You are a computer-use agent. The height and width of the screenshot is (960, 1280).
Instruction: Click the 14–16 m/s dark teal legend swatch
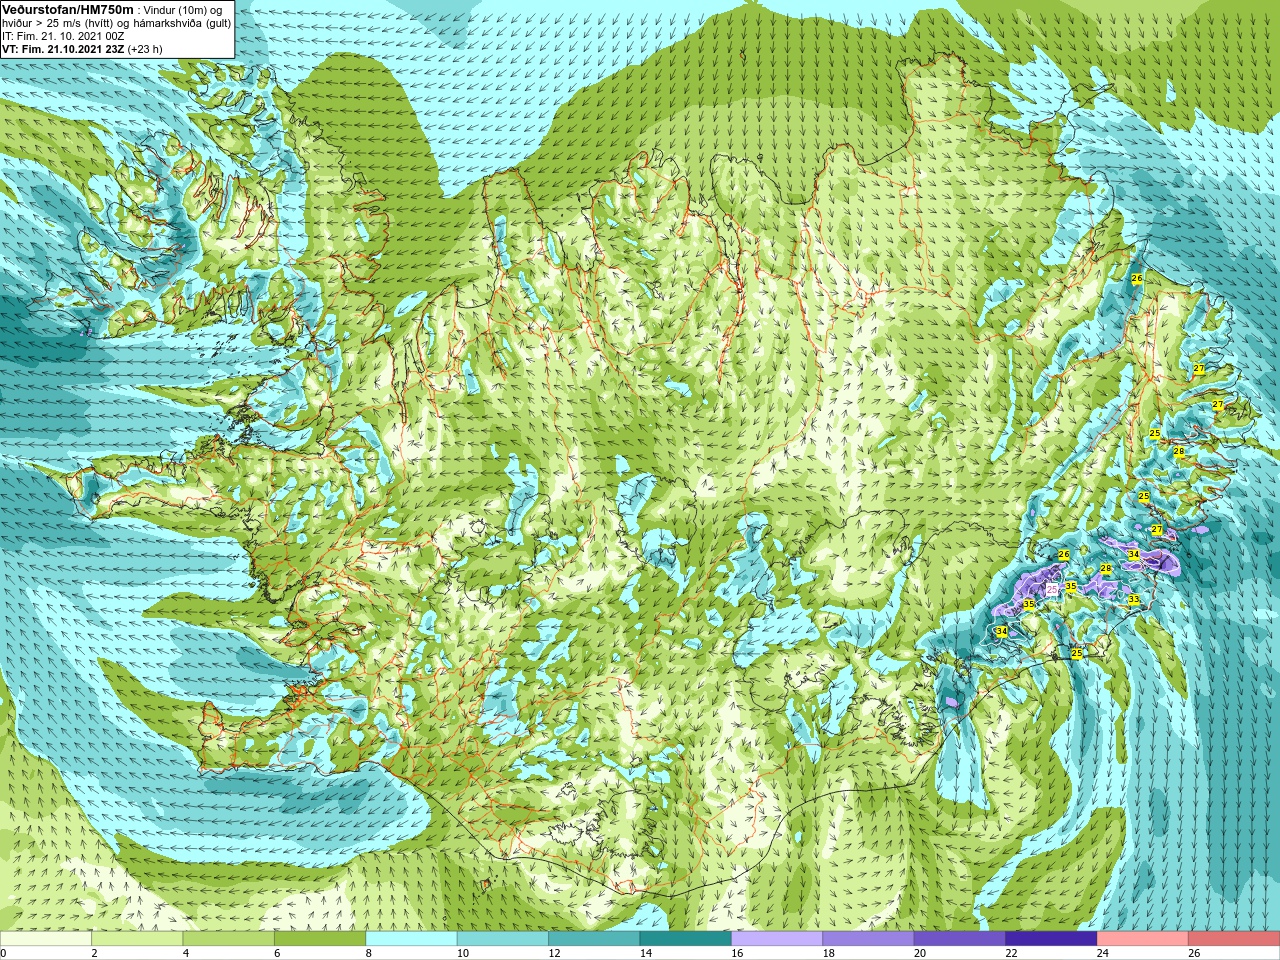point(686,939)
